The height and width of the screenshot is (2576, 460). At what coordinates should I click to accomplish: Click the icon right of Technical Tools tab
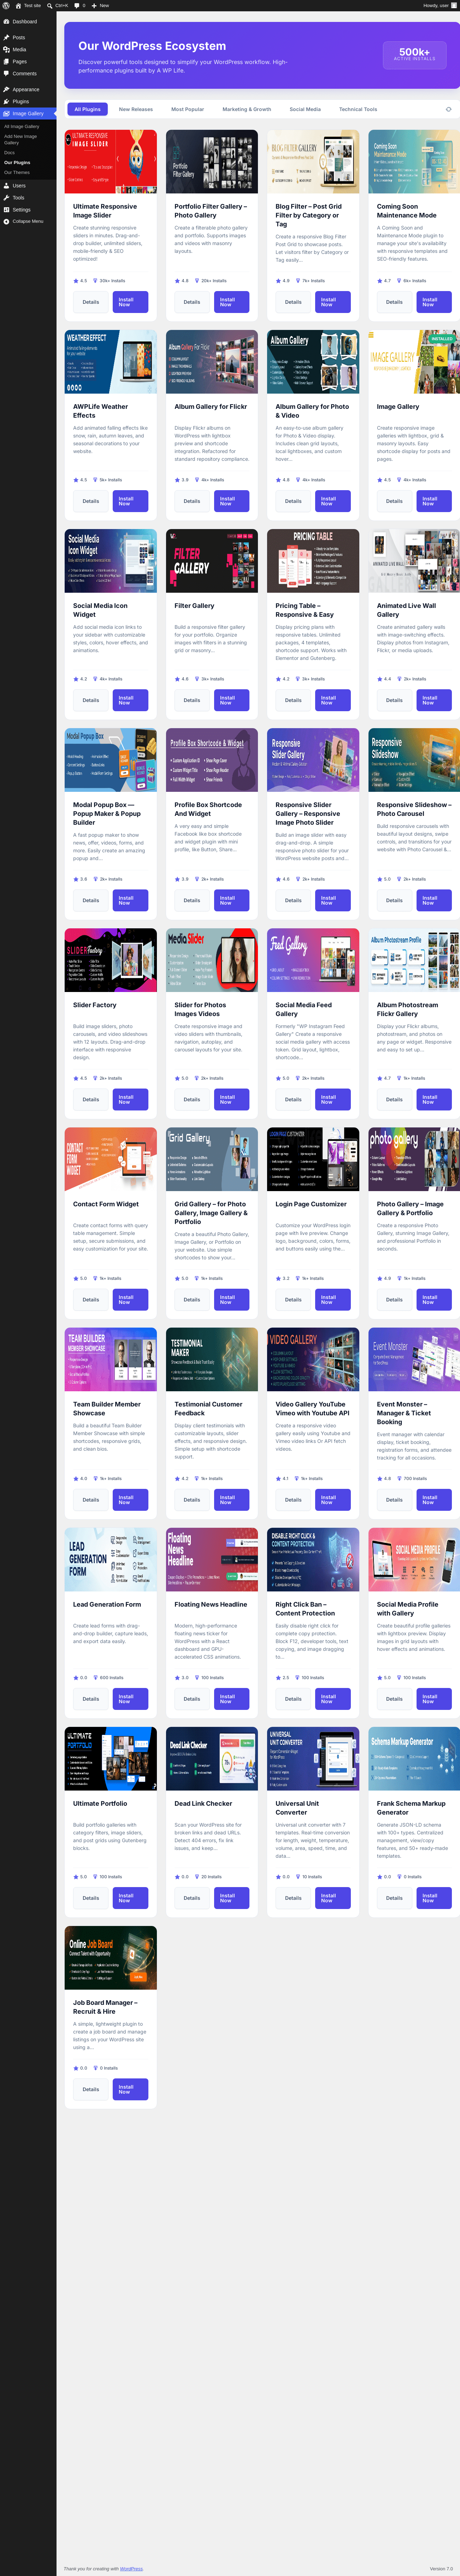coord(448,109)
